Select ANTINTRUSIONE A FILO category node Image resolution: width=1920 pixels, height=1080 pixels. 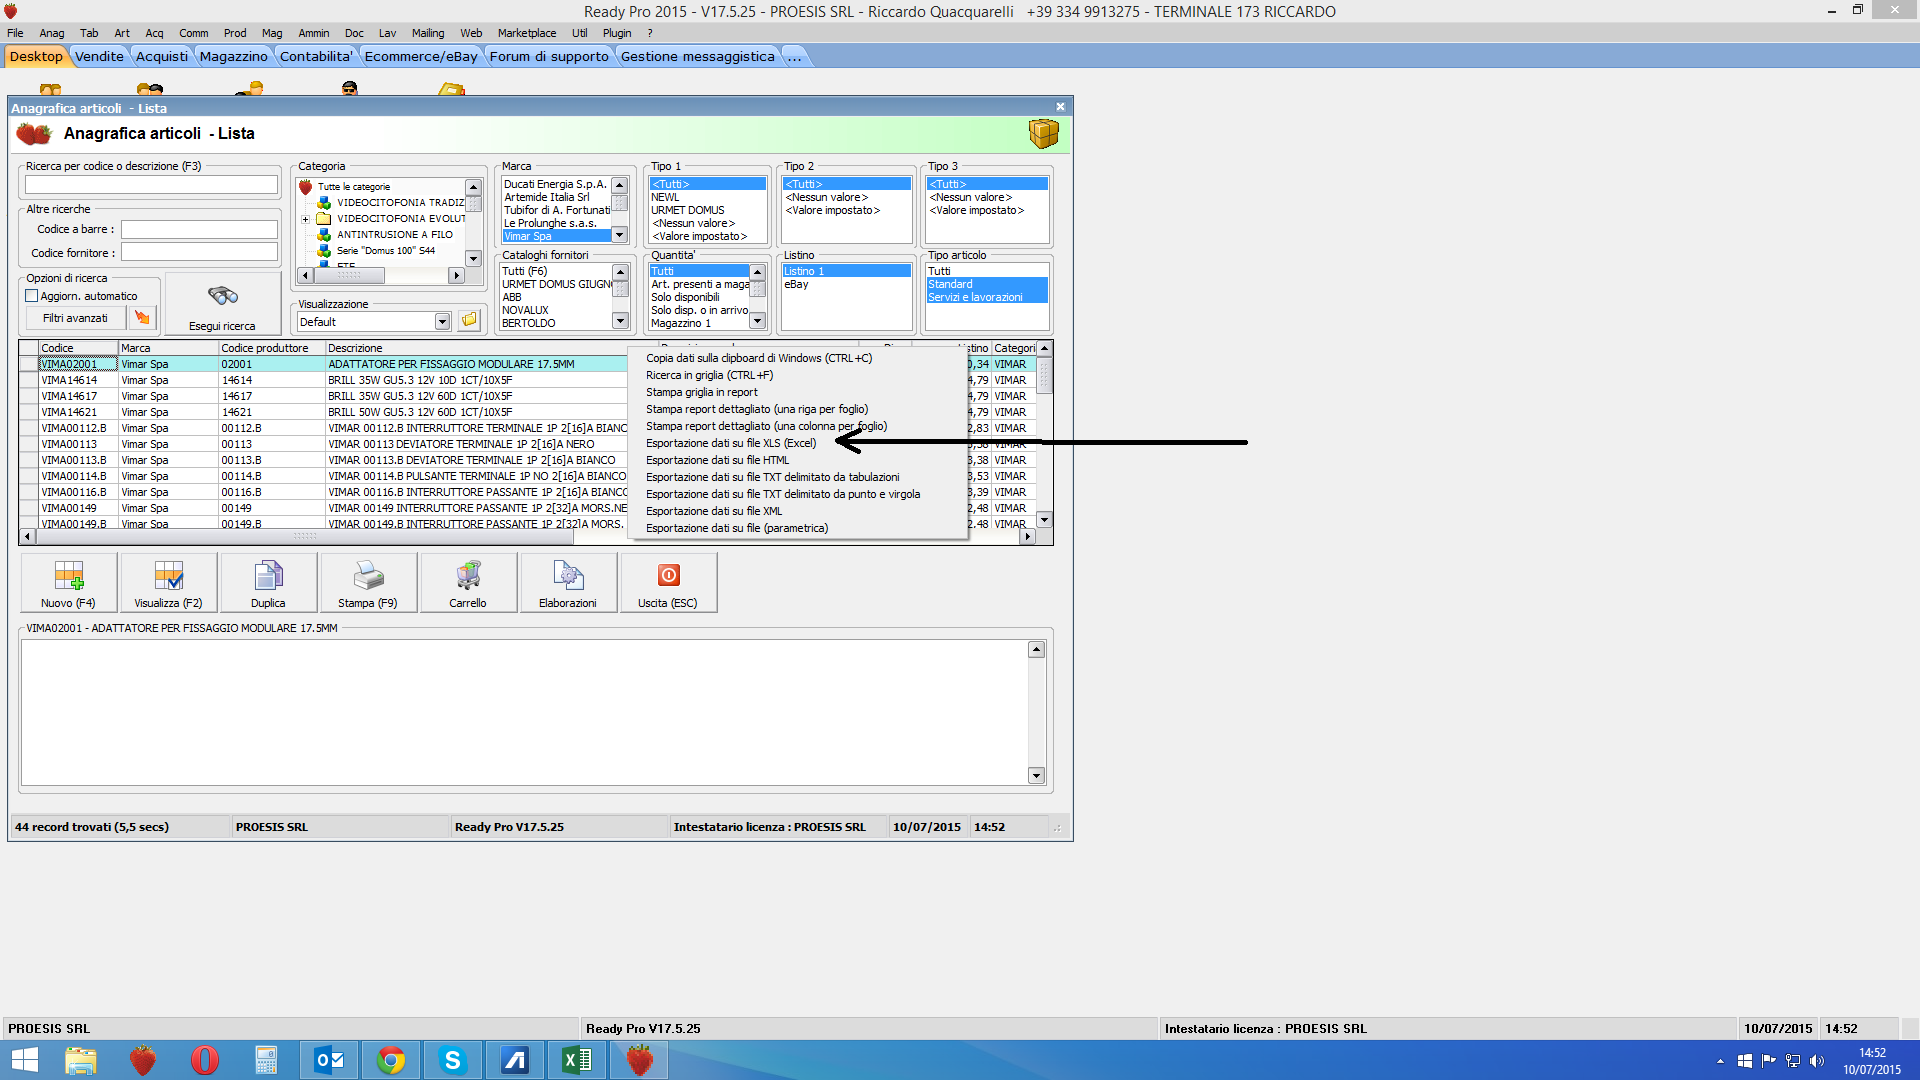coord(394,234)
